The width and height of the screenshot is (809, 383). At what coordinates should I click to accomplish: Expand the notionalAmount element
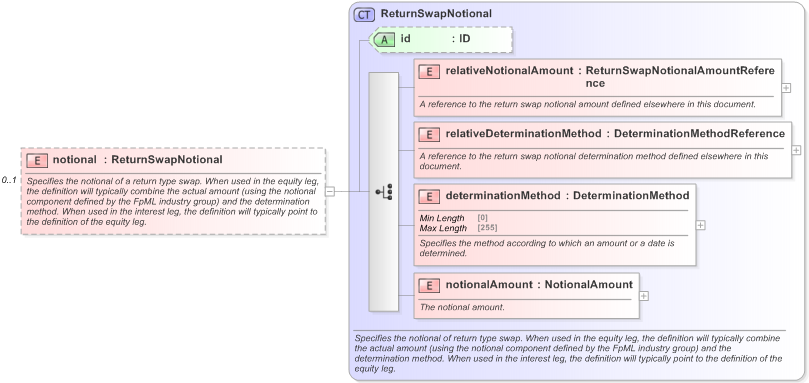point(644,296)
